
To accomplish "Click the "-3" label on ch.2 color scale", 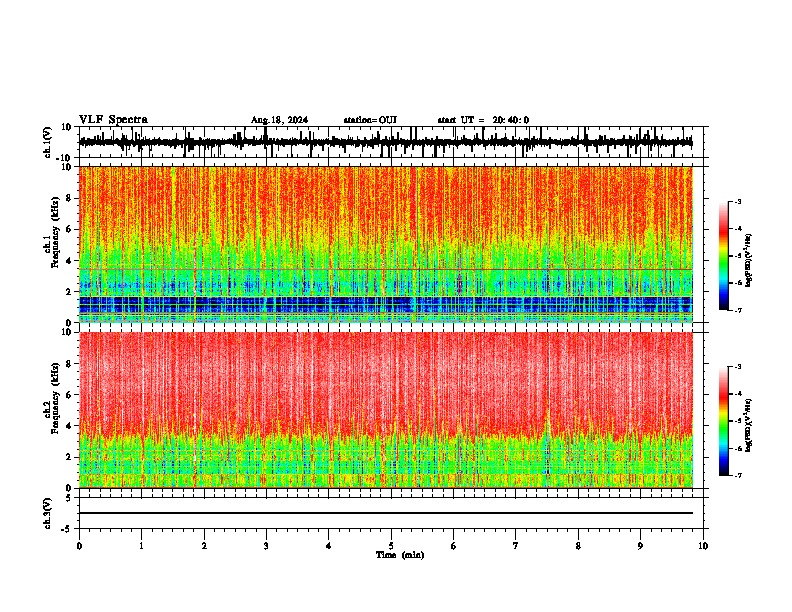I will 737,367.
